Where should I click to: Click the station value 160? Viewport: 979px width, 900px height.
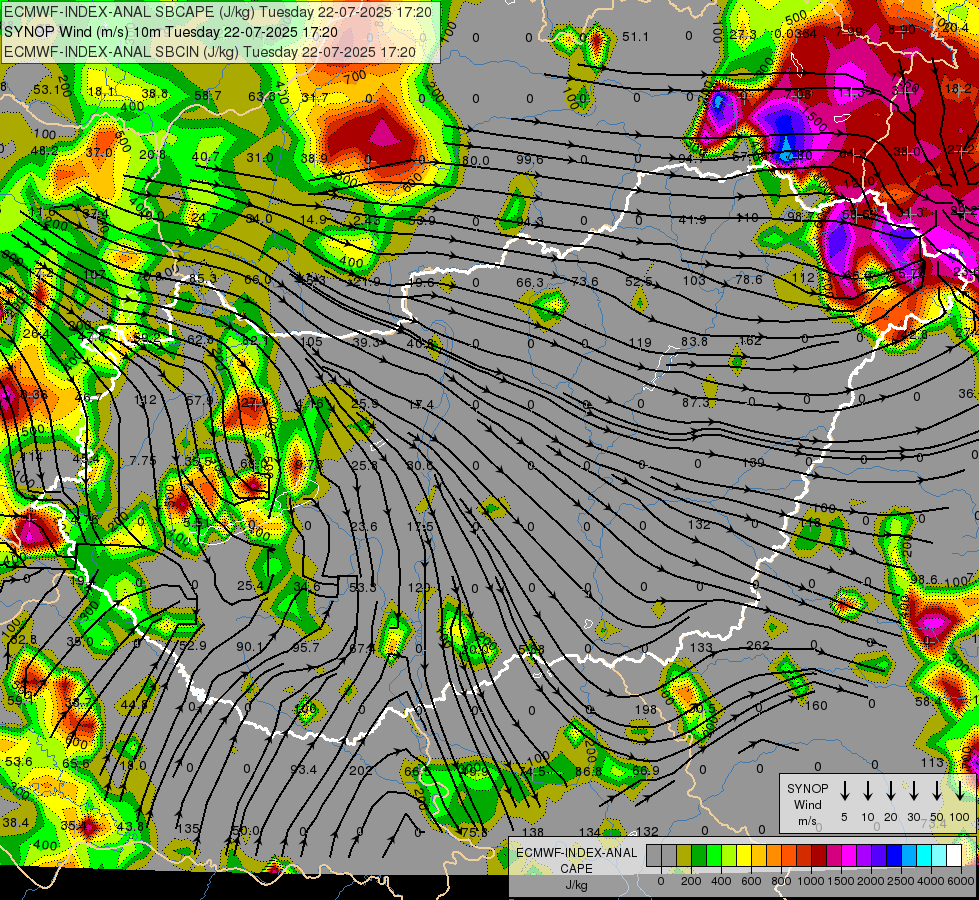(816, 706)
